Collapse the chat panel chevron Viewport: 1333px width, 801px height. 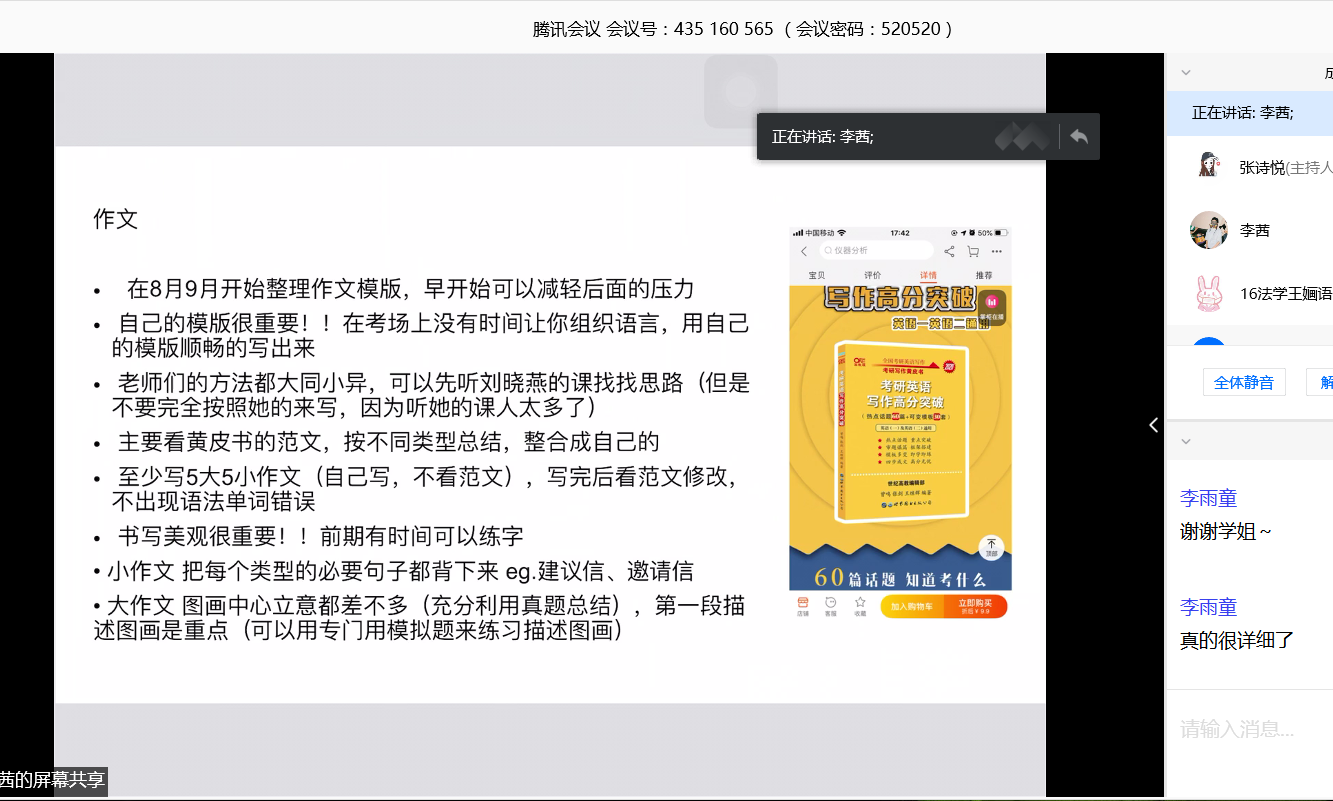(x=1186, y=441)
